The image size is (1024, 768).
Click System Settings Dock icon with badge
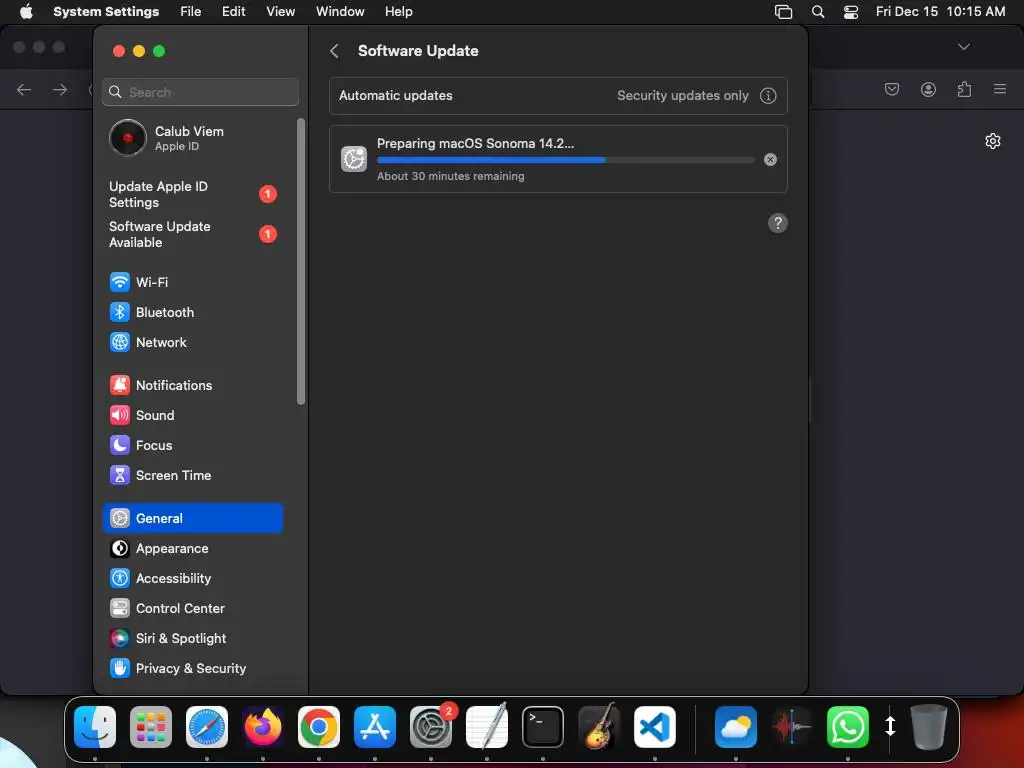click(431, 727)
